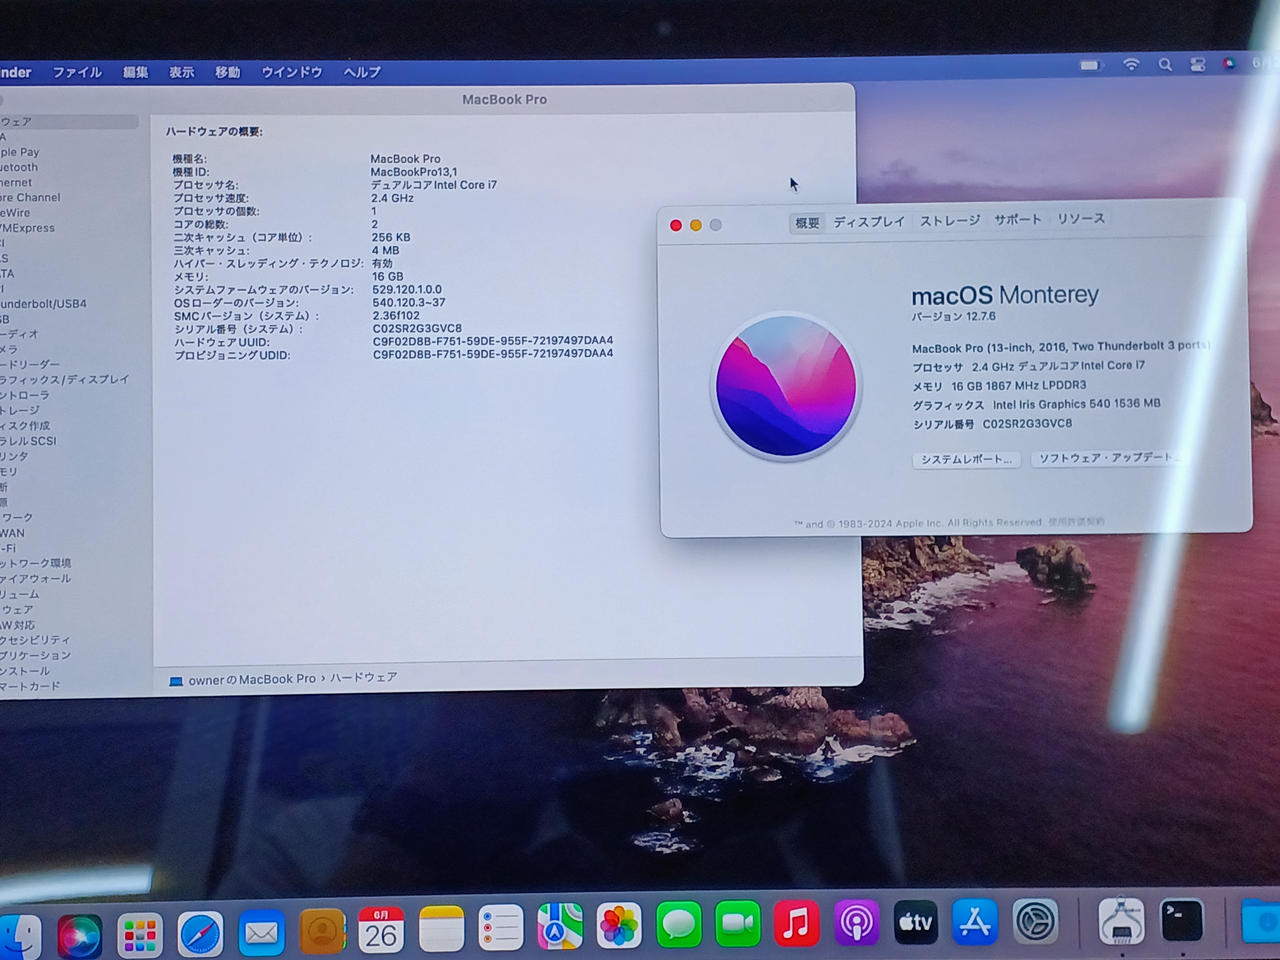
Task: Open the App Store icon
Action: [975, 923]
